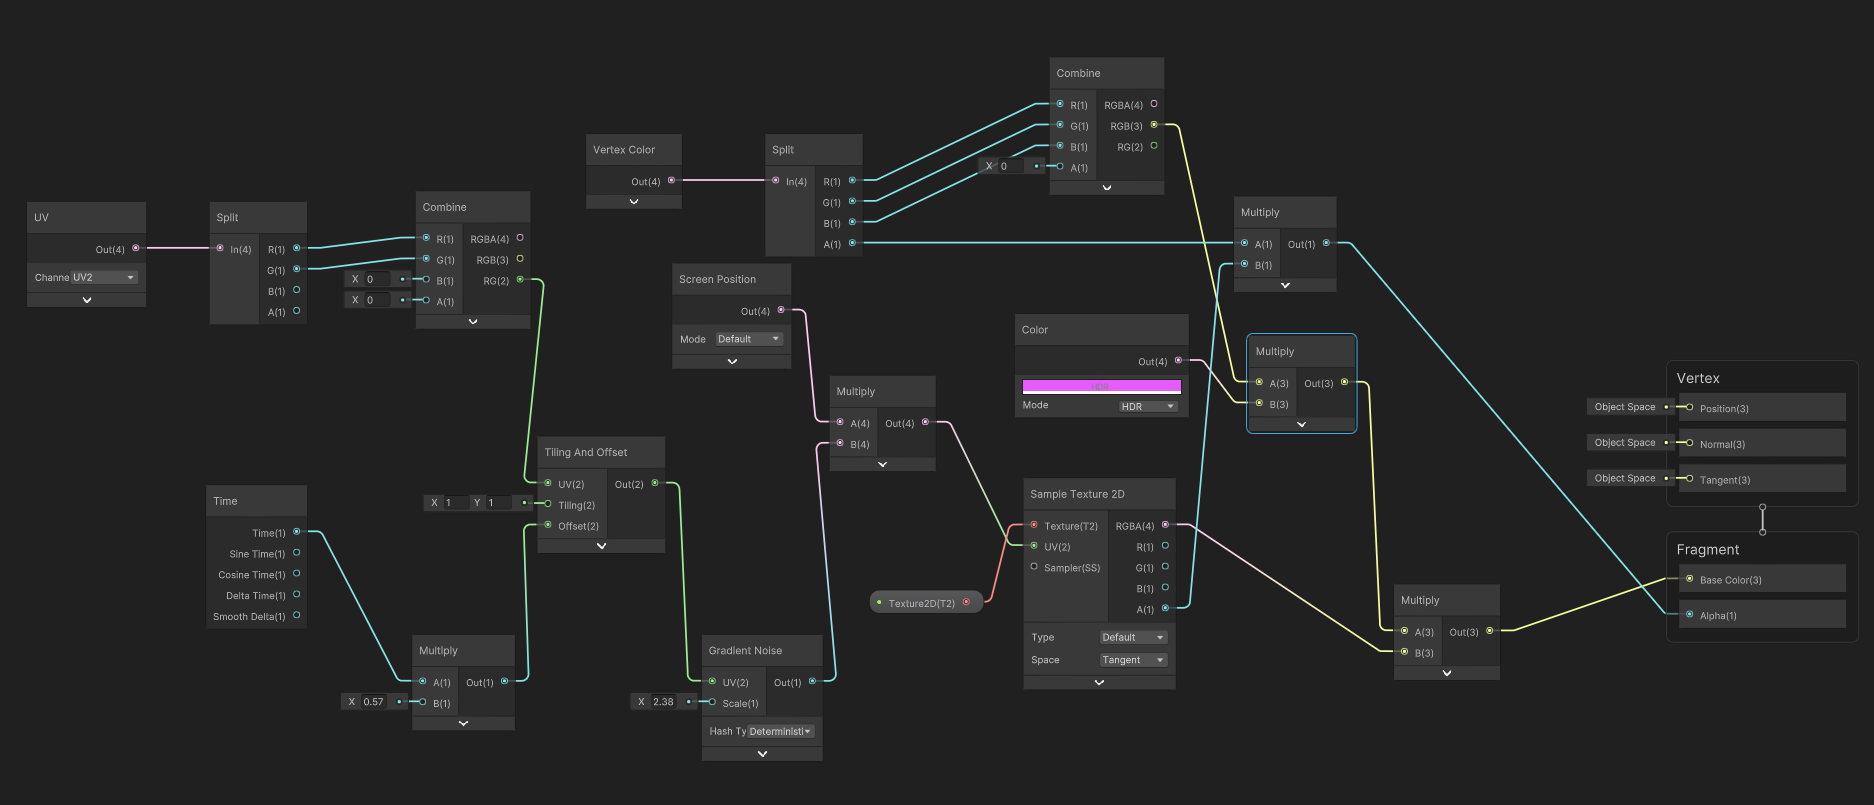Select the Base Color(3) fragment block
This screenshot has width=1874, height=805.
1761,579
